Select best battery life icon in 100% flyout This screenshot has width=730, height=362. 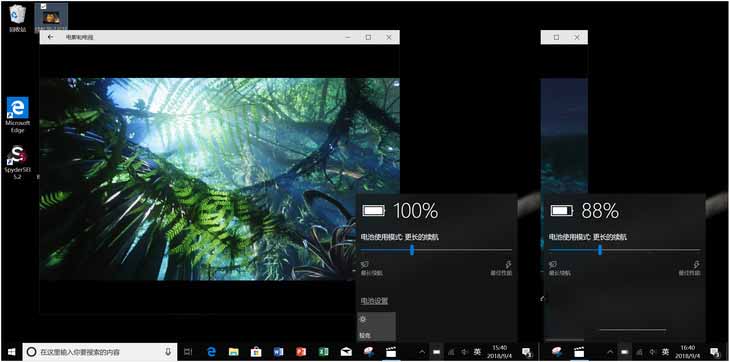tap(365, 264)
